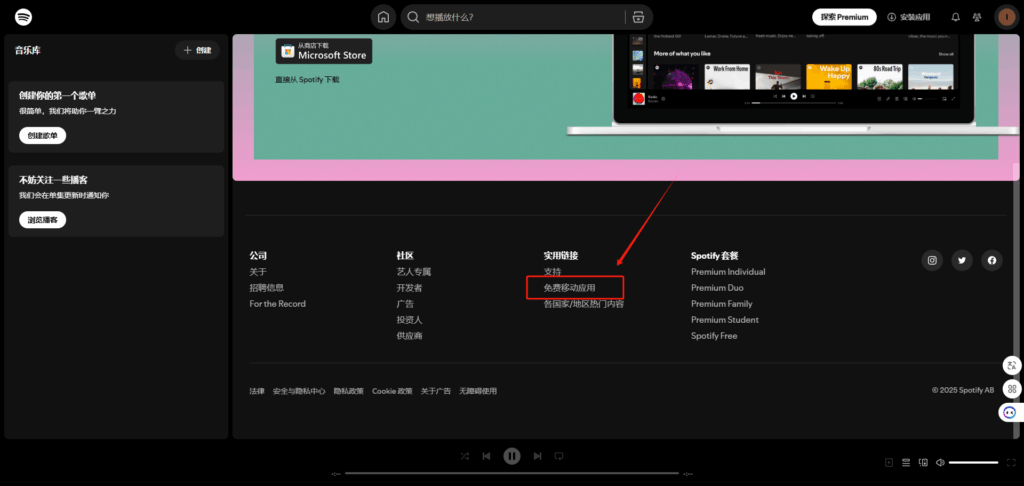Open Spotify's Twitter page

coord(962,260)
